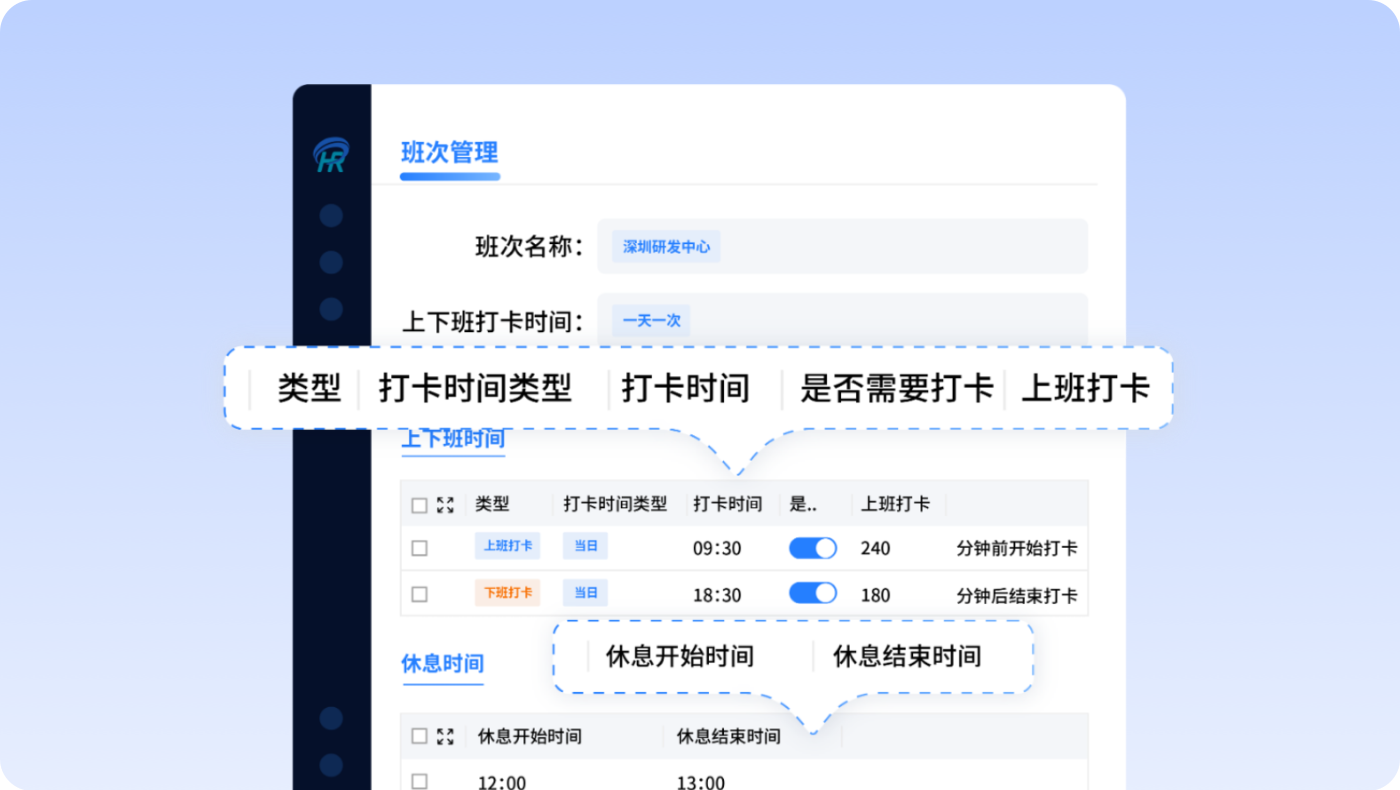Screen dimensions: 1400x790
Task: Toggle the switch in the 18:30 row
Action: (812, 594)
